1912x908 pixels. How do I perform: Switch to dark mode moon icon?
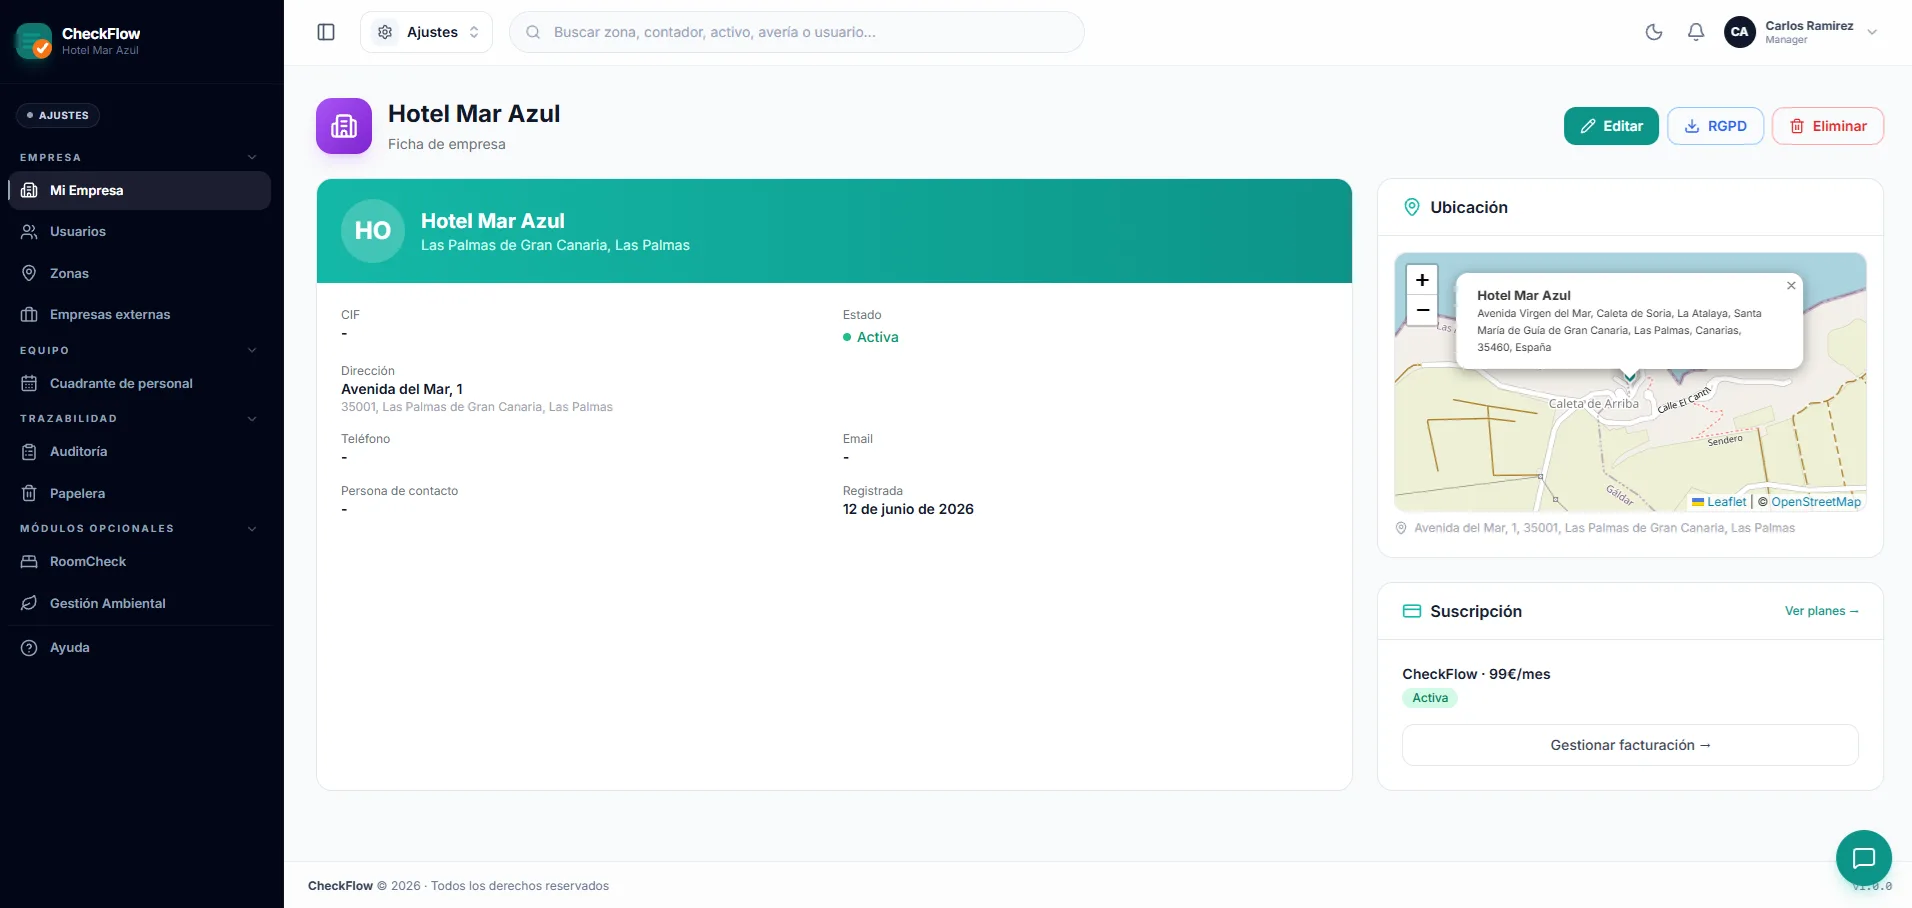tap(1654, 32)
